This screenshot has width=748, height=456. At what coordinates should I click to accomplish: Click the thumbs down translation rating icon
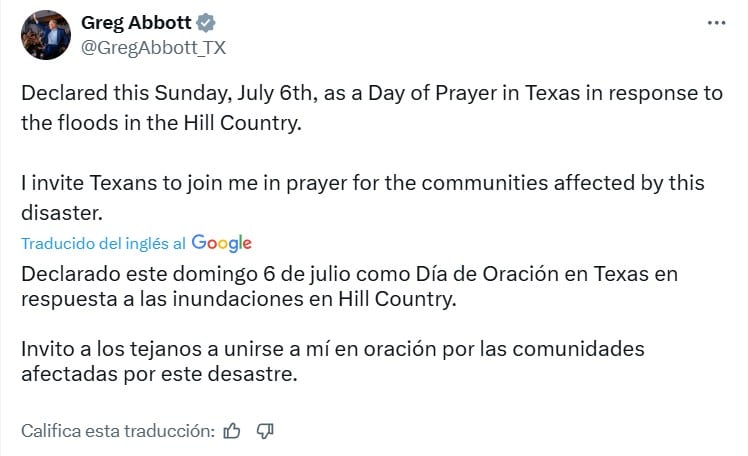pyautogui.click(x=265, y=431)
